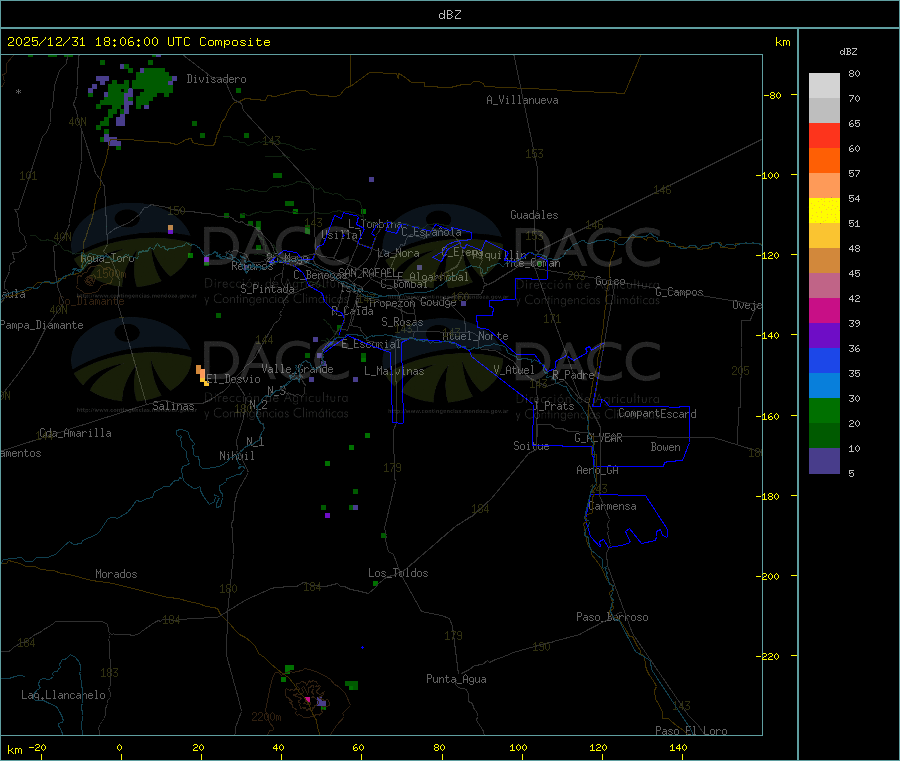Select the Guadales label on map
The width and height of the screenshot is (900, 761).
point(534,215)
